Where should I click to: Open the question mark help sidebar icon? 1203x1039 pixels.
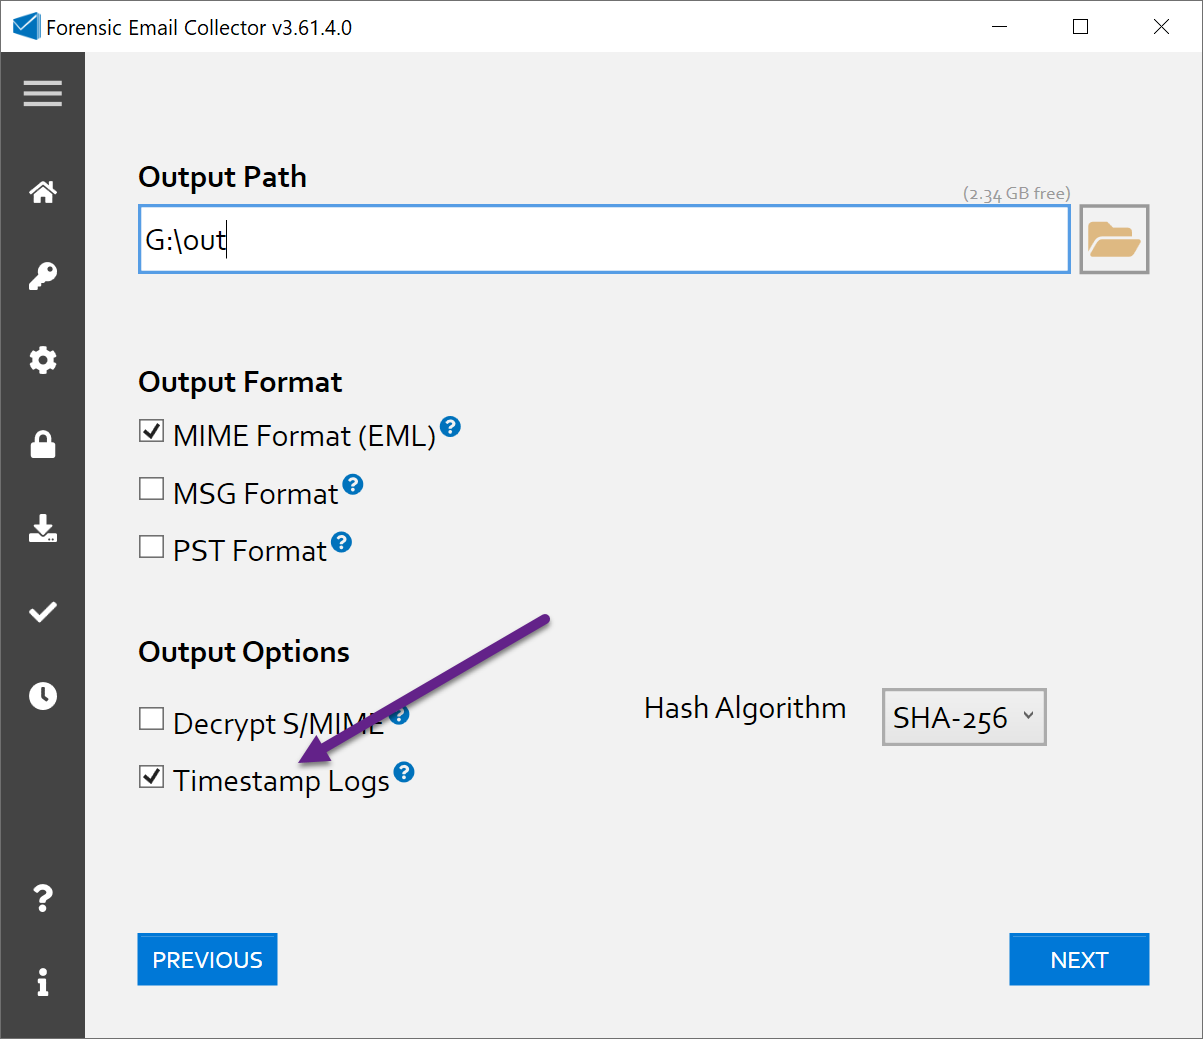point(43,898)
